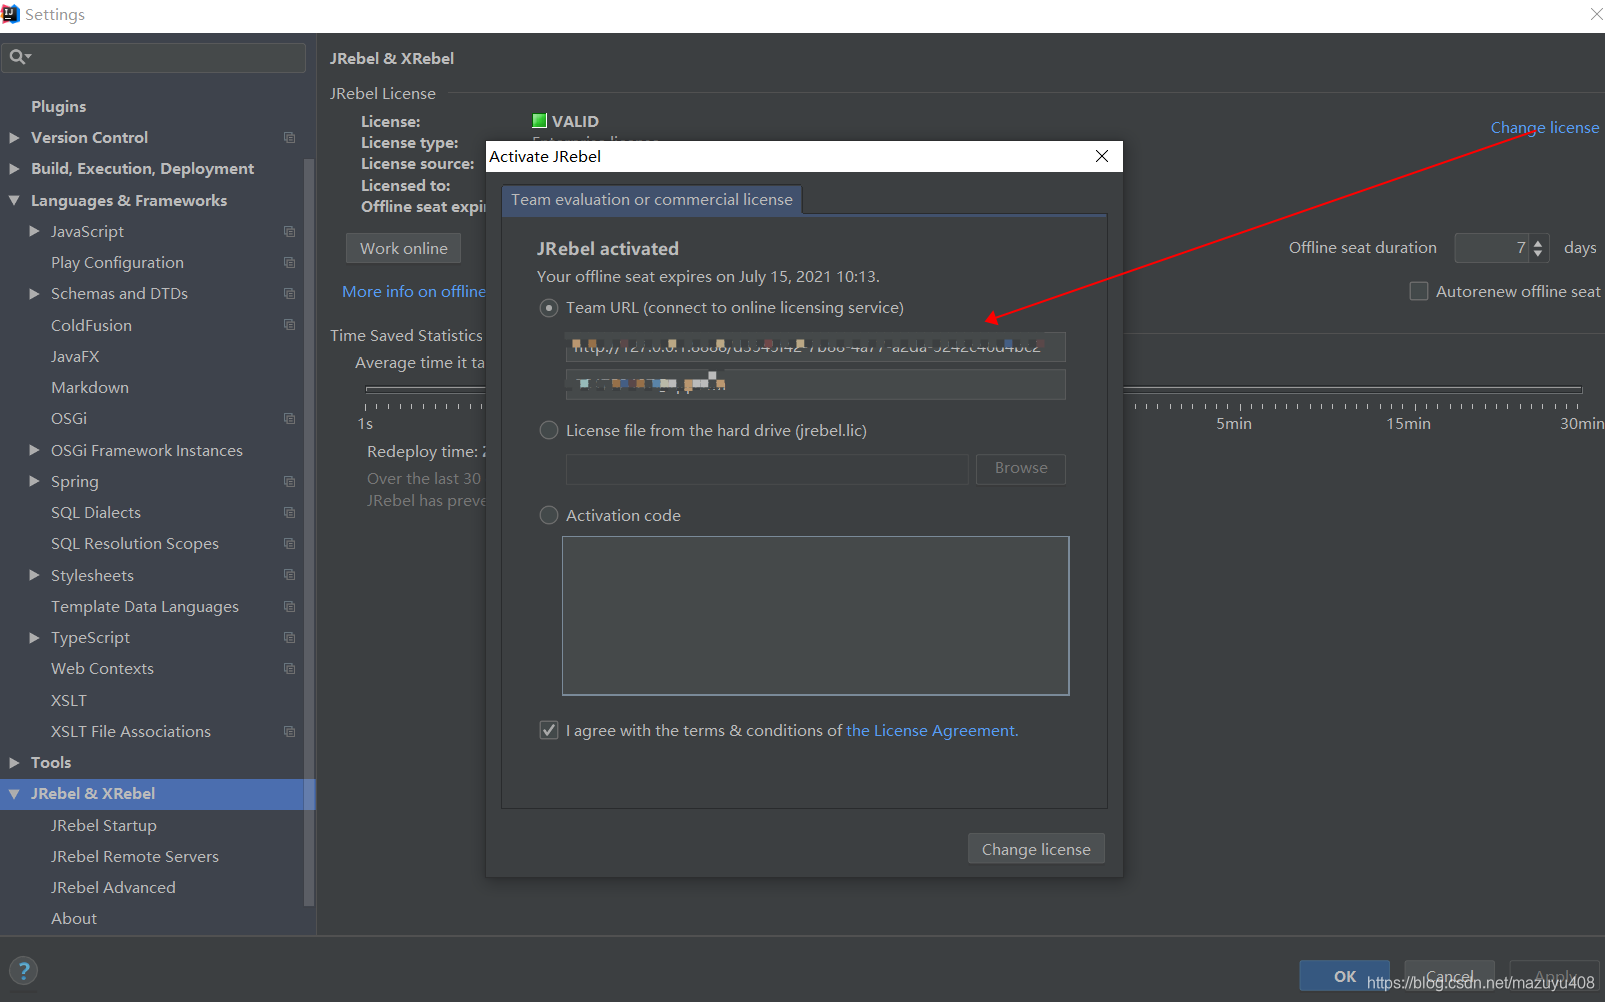The image size is (1605, 1002).
Task: Expand the Tools section
Action: coord(14,762)
